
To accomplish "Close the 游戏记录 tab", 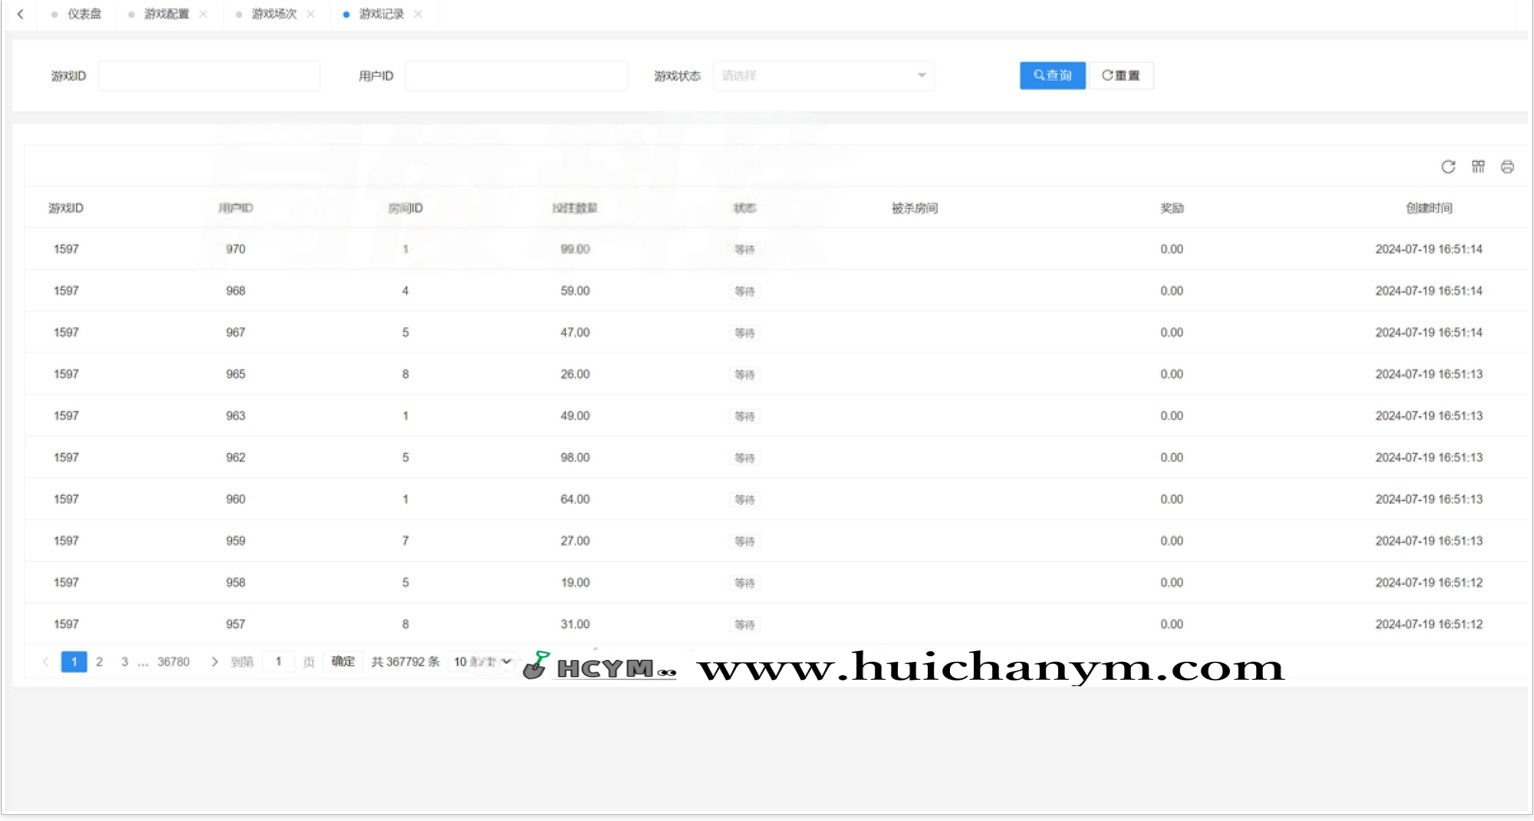I will click(x=418, y=14).
